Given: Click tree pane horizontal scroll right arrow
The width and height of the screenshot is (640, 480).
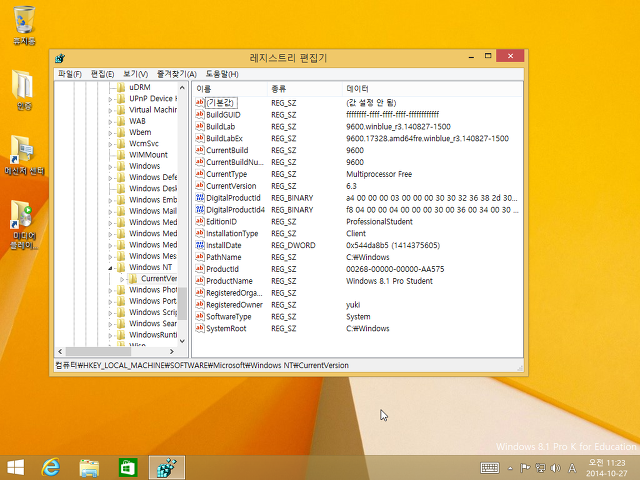Looking at the screenshot, I should (172, 351).
